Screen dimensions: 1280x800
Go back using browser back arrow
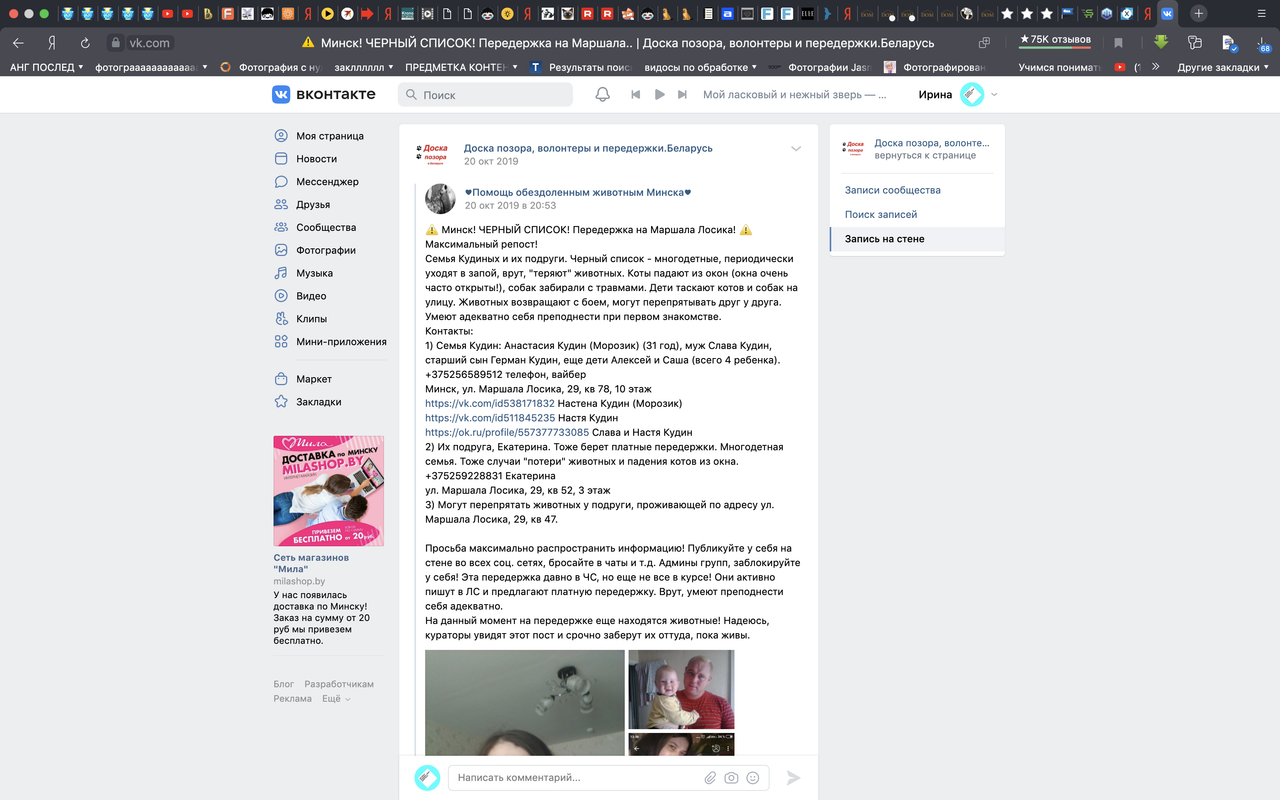[x=19, y=43]
